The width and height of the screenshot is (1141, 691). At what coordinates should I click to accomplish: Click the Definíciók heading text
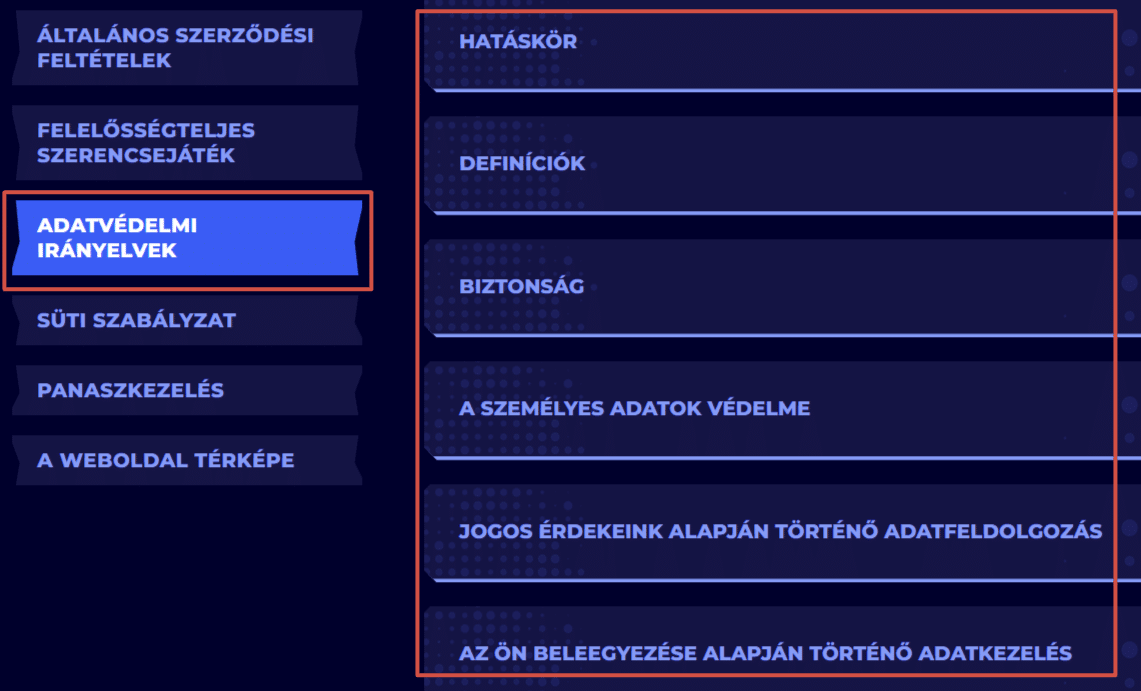(x=522, y=164)
